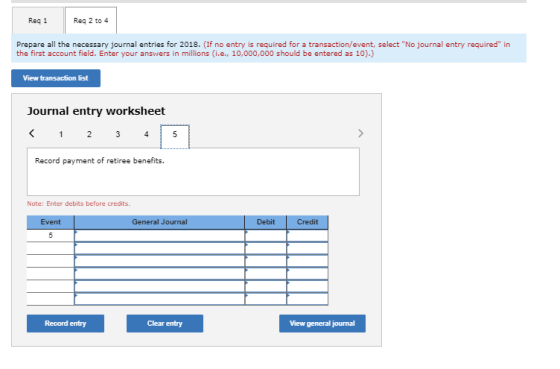
Task: Open the Req 1 tab
Action: coord(38,21)
